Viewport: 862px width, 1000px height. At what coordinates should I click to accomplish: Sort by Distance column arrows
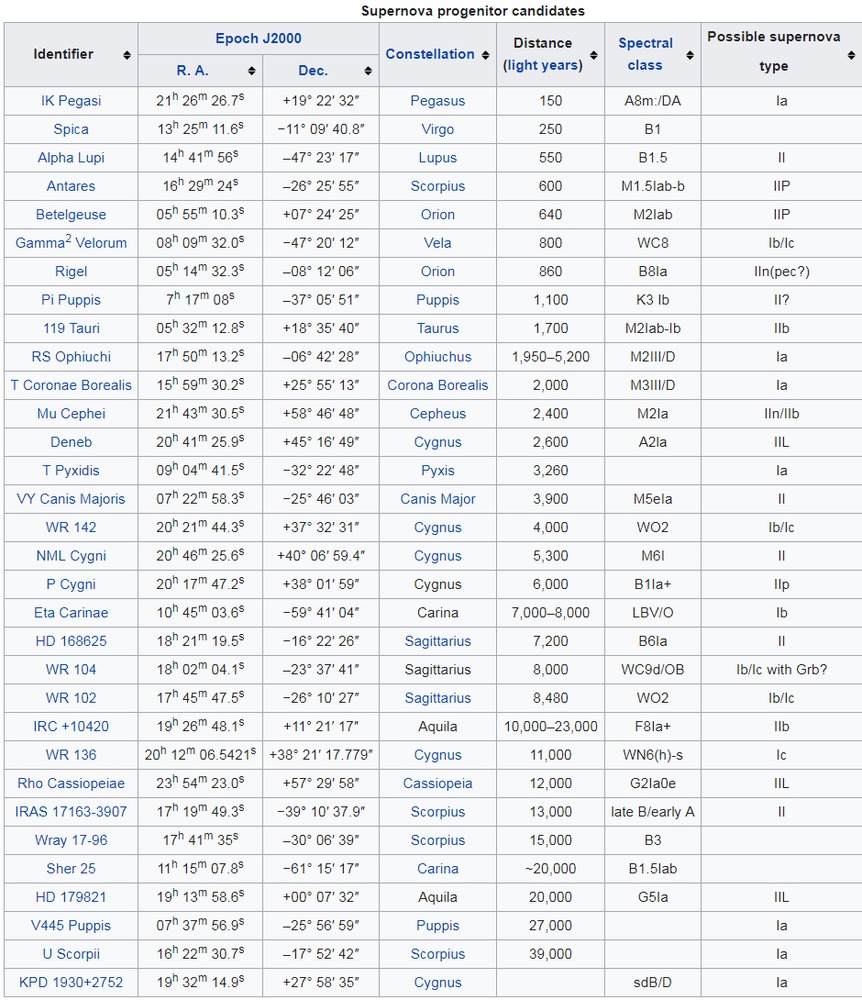pos(593,55)
